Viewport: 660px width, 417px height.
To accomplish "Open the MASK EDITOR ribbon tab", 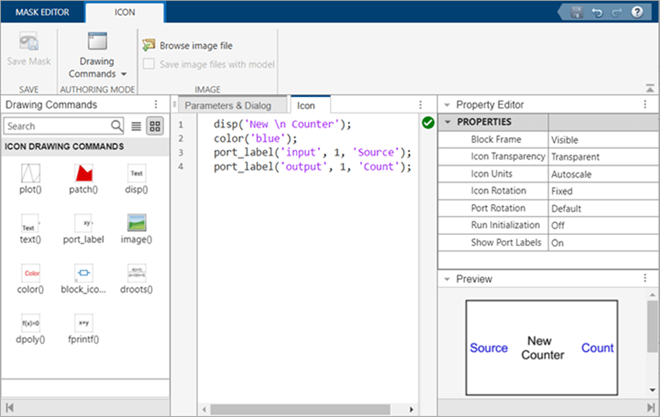I will (x=41, y=13).
